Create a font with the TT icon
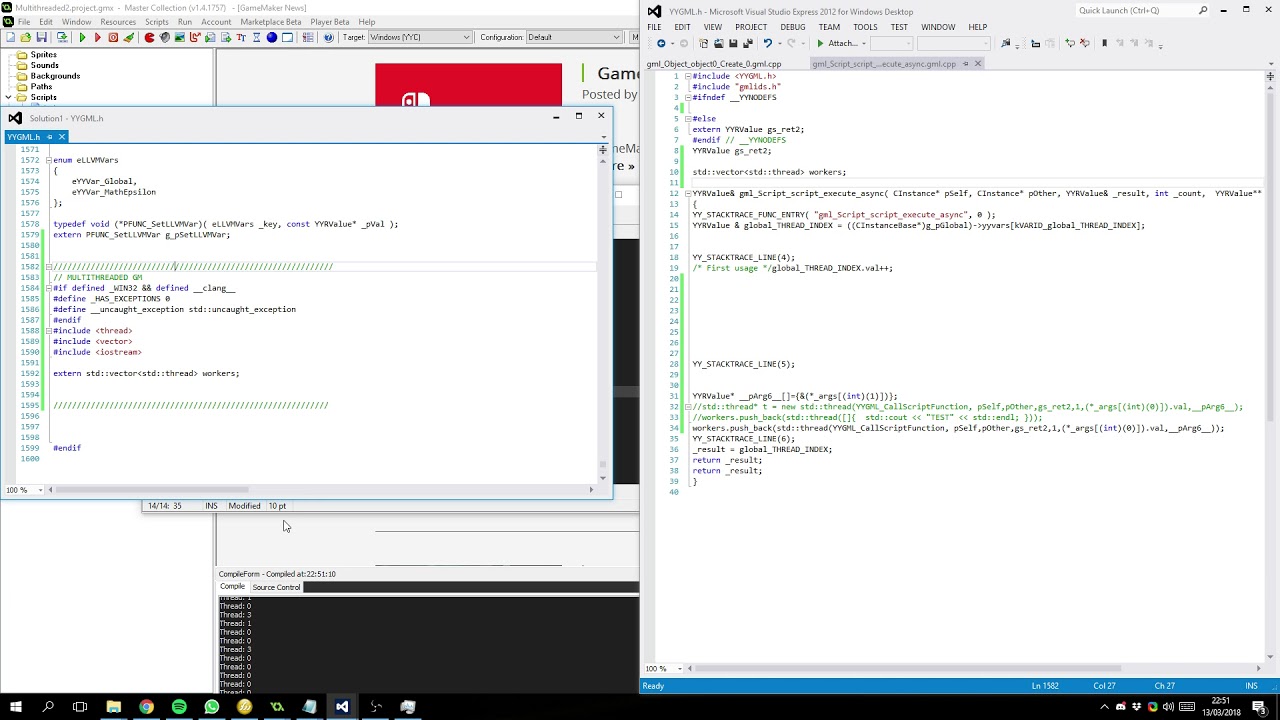 [x=241, y=37]
